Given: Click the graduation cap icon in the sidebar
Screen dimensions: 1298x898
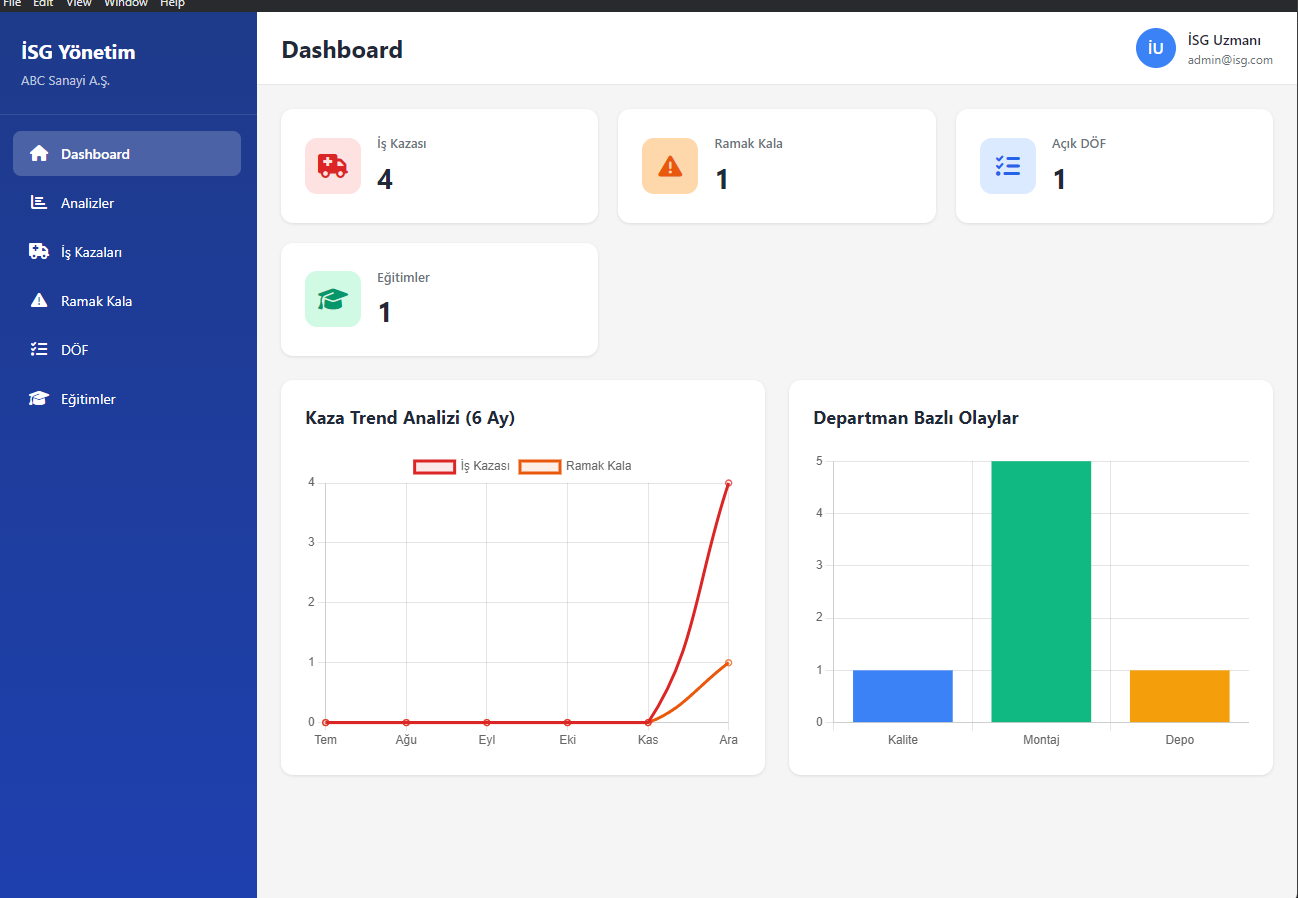Looking at the screenshot, I should coord(39,399).
